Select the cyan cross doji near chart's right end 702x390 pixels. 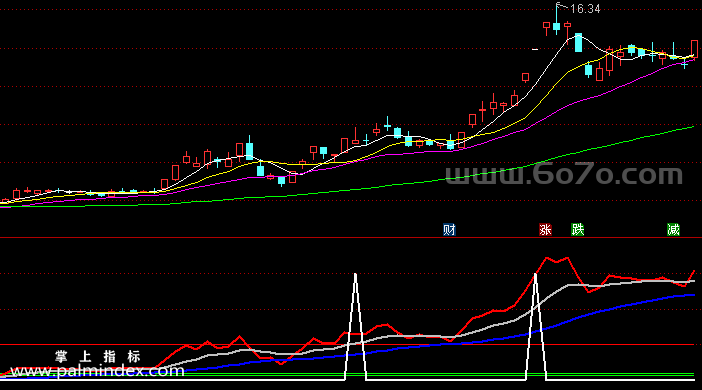(685, 65)
